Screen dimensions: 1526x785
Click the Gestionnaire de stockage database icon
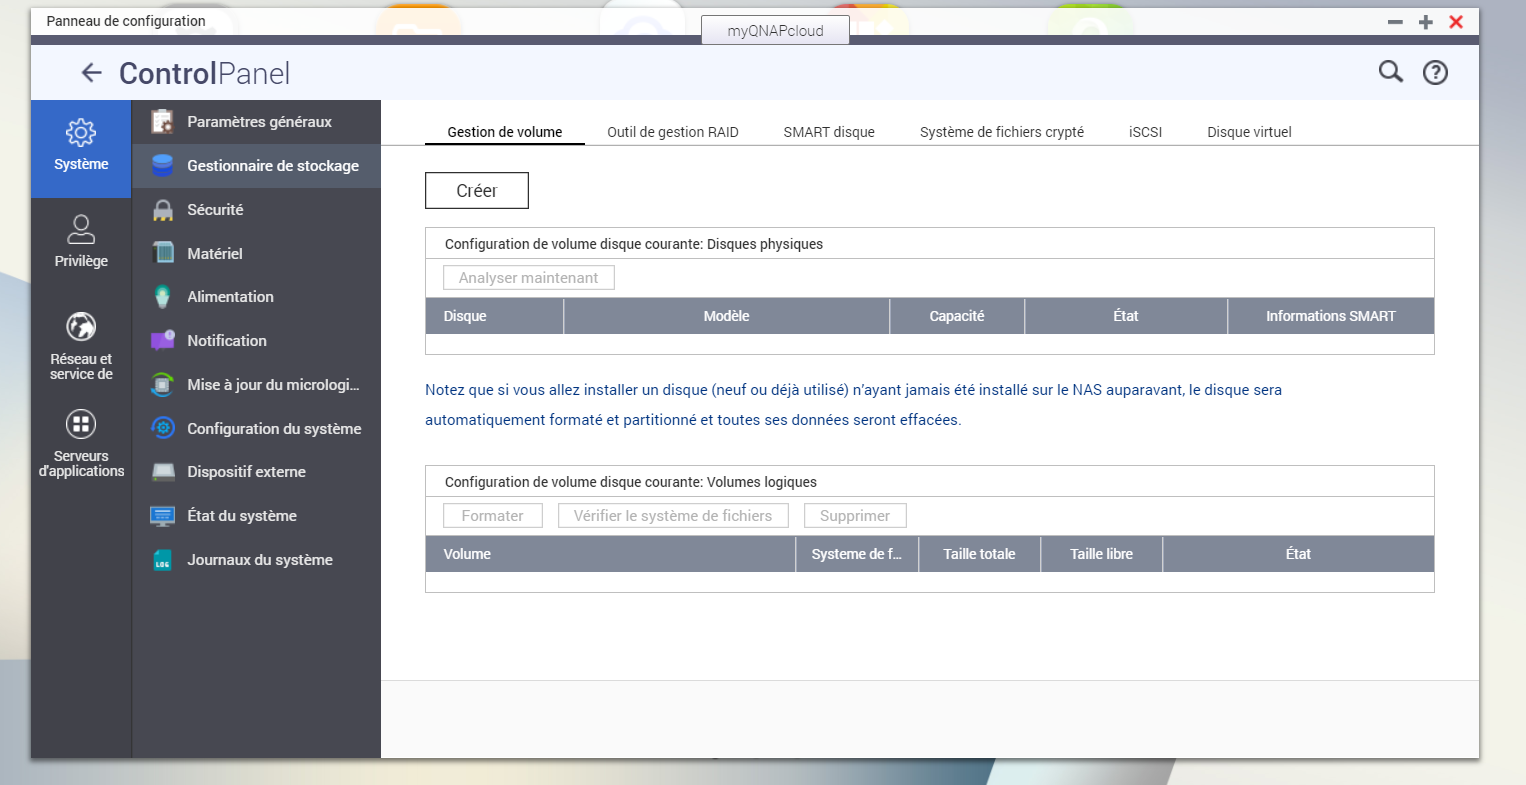162,166
